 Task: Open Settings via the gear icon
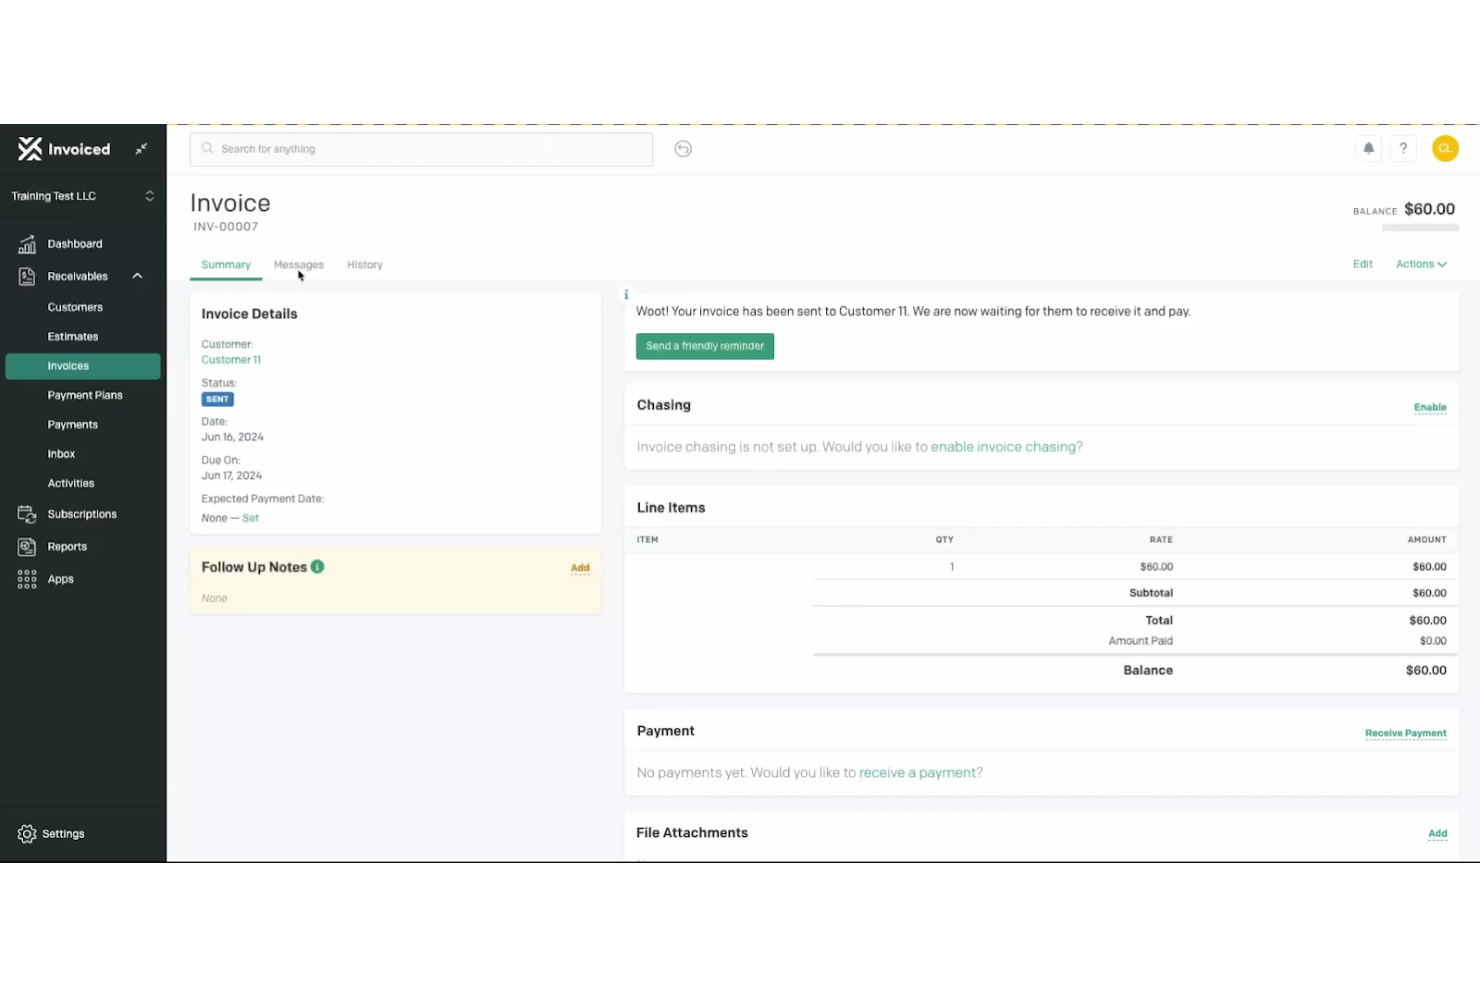click(x=25, y=833)
